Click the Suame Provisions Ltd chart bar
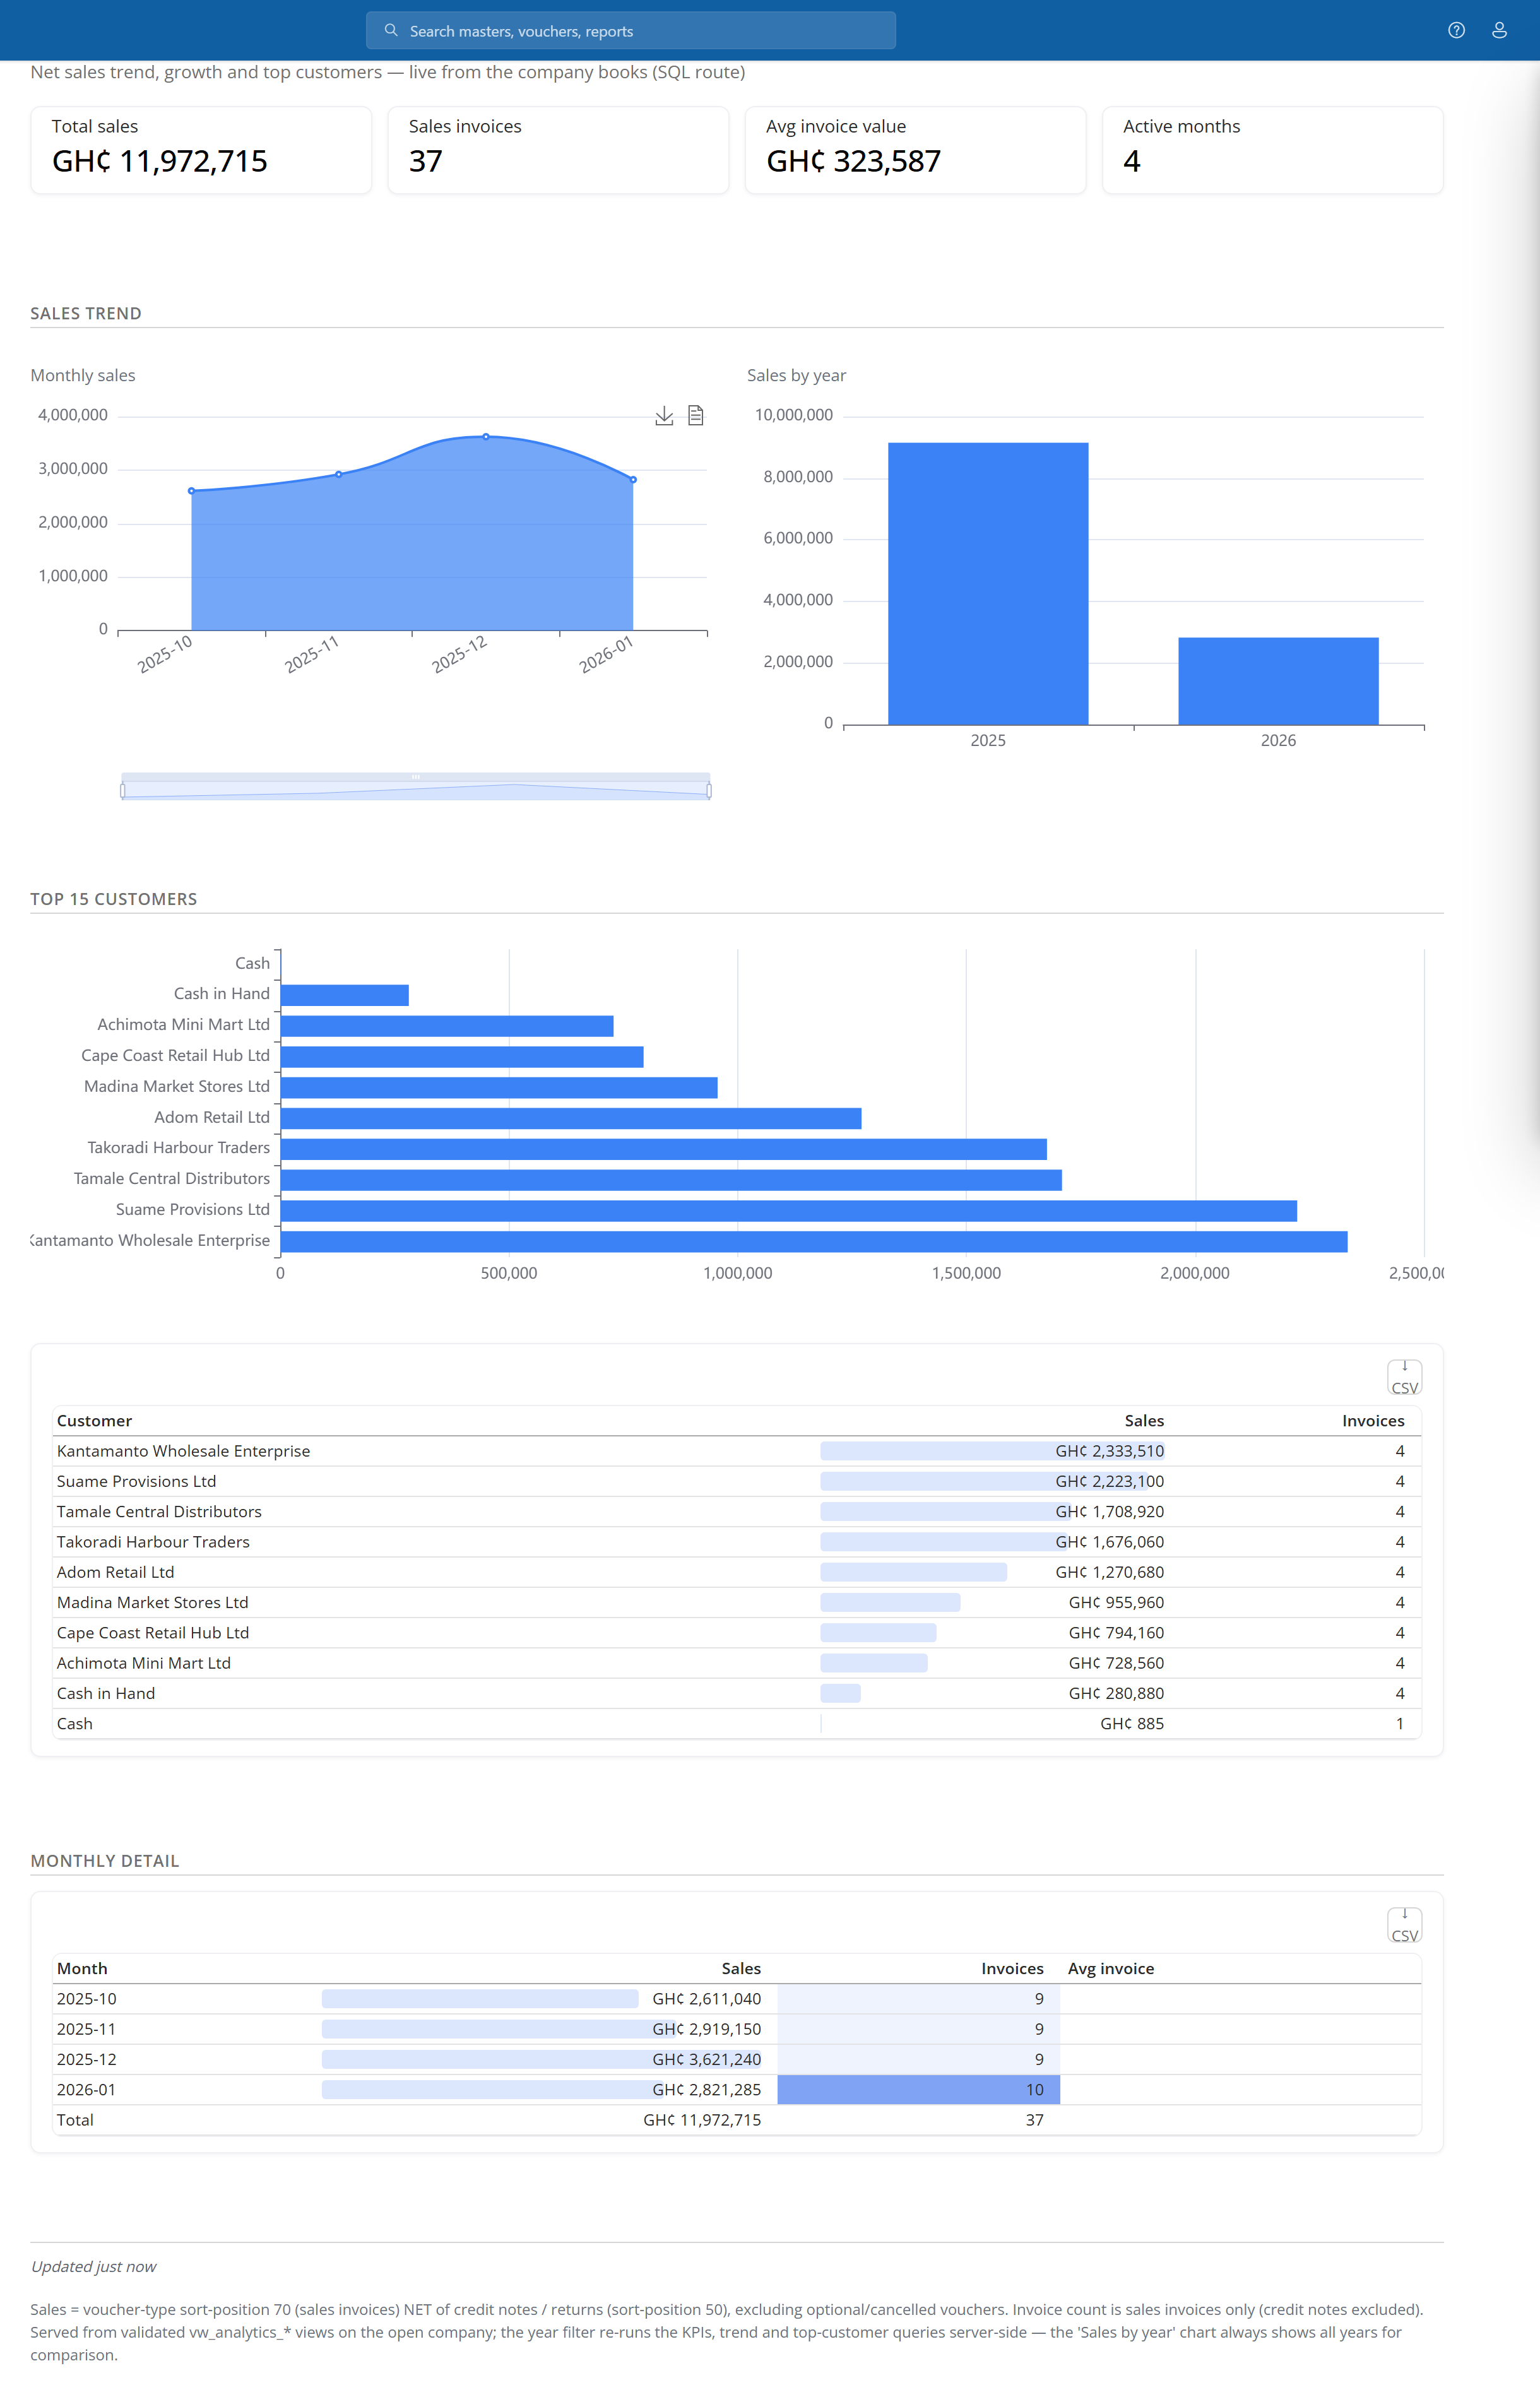 click(x=789, y=1211)
